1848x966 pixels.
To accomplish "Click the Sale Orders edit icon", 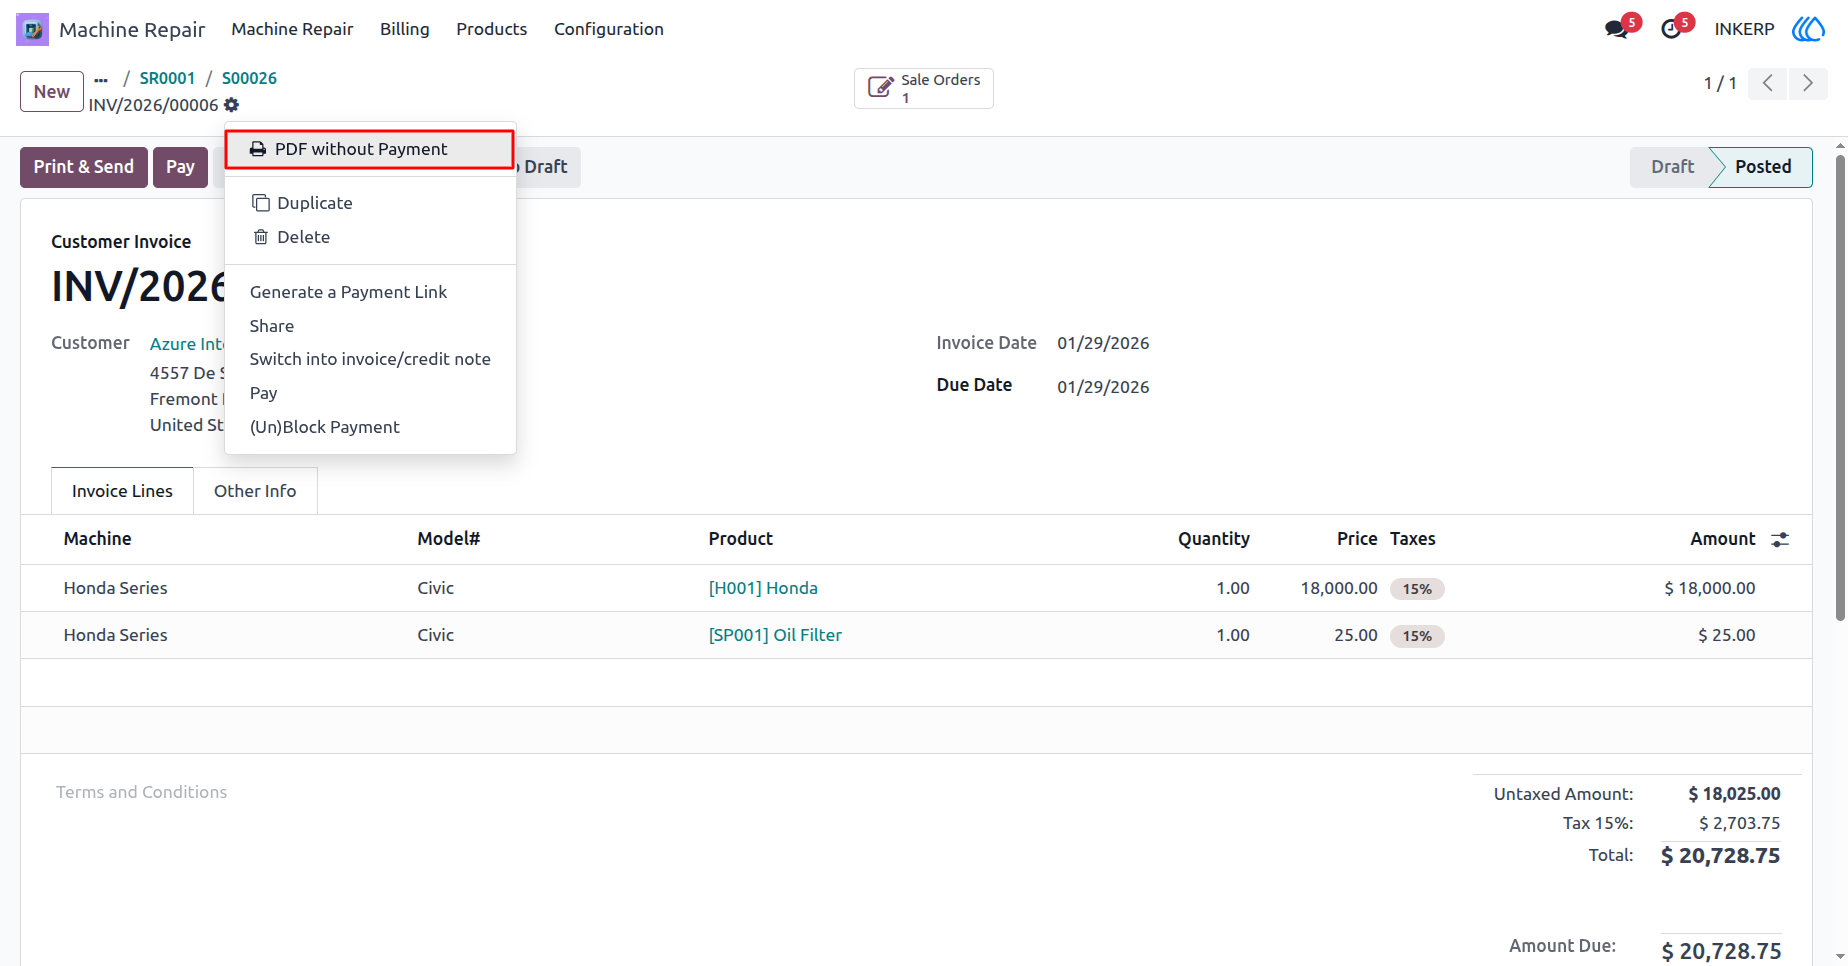I will (880, 88).
